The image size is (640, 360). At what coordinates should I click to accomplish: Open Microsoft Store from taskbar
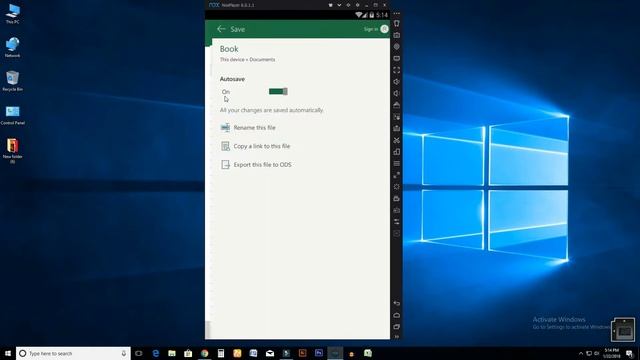point(188,353)
